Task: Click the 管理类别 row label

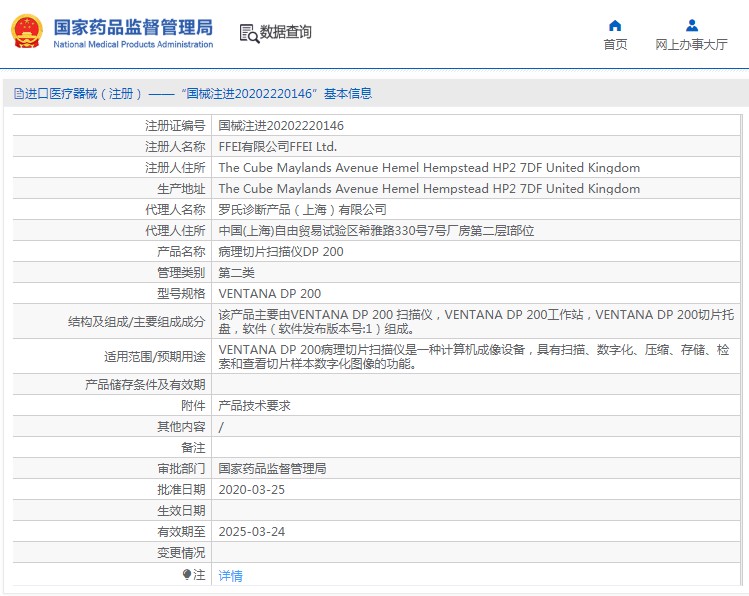Action: point(182,273)
